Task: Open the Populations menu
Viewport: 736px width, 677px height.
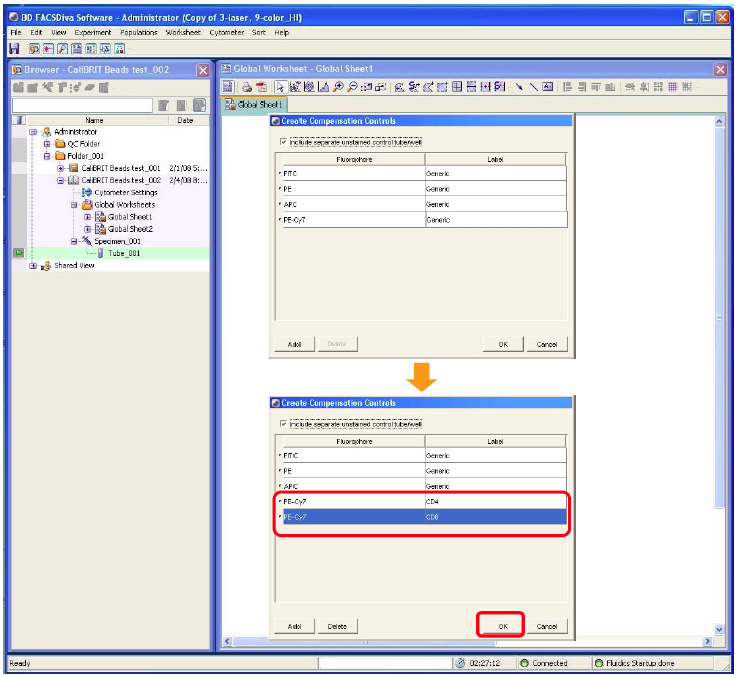Action: [x=138, y=32]
